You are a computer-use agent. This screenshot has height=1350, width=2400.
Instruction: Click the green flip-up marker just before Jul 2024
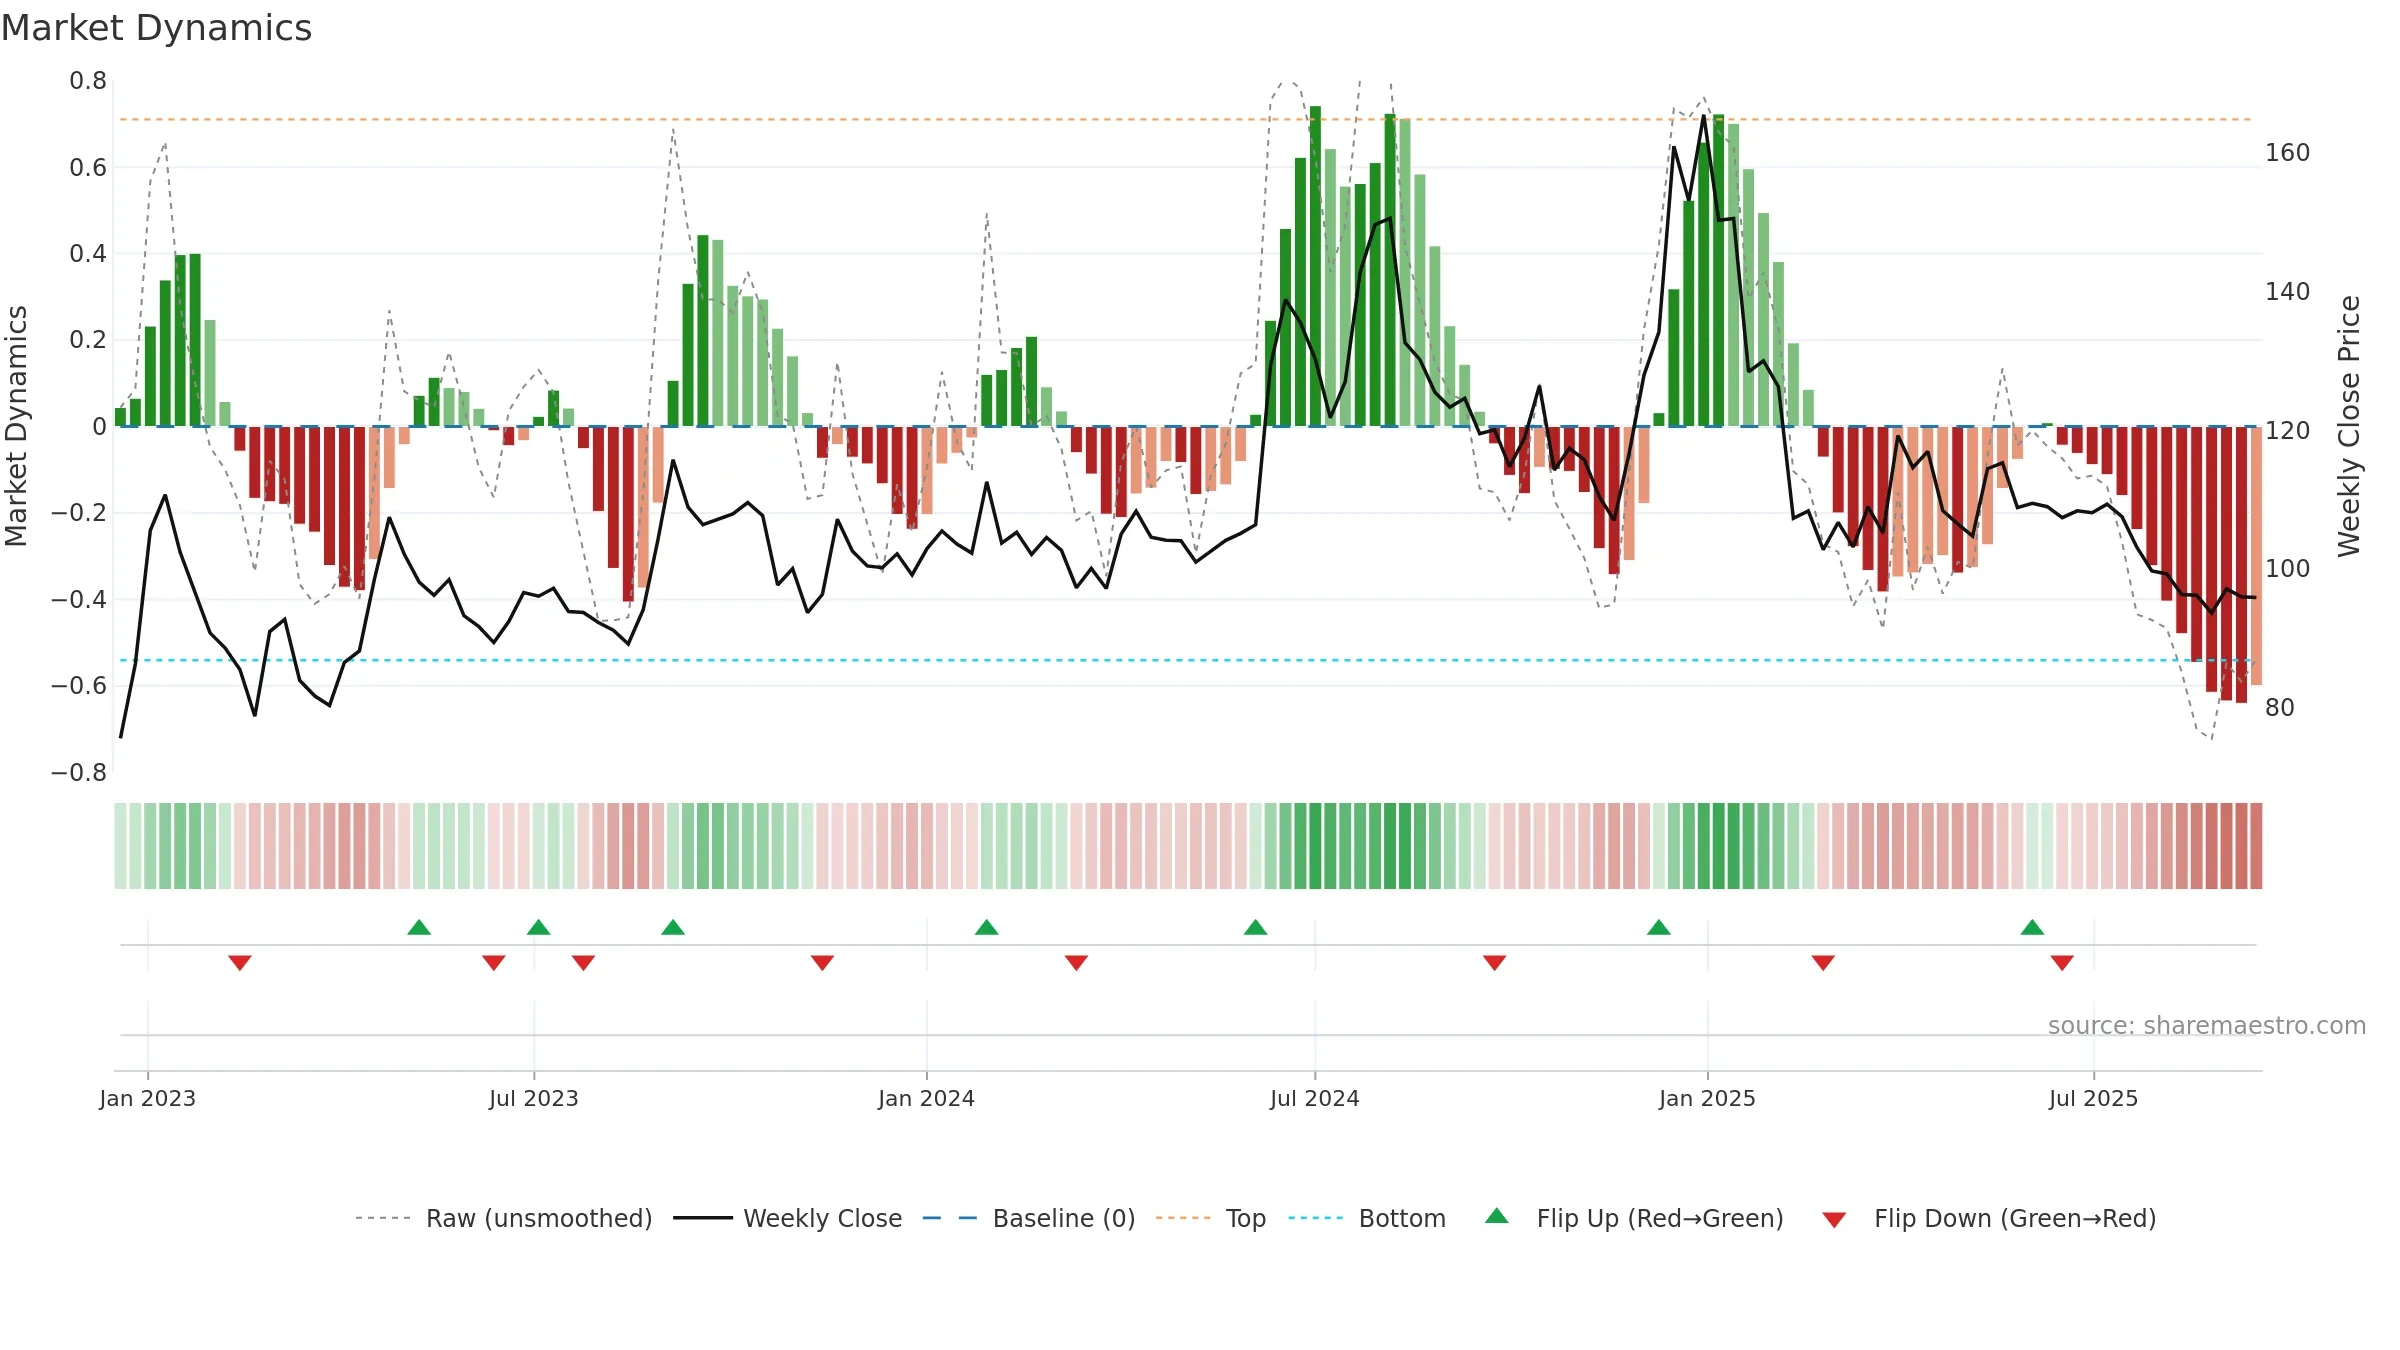point(1256,927)
